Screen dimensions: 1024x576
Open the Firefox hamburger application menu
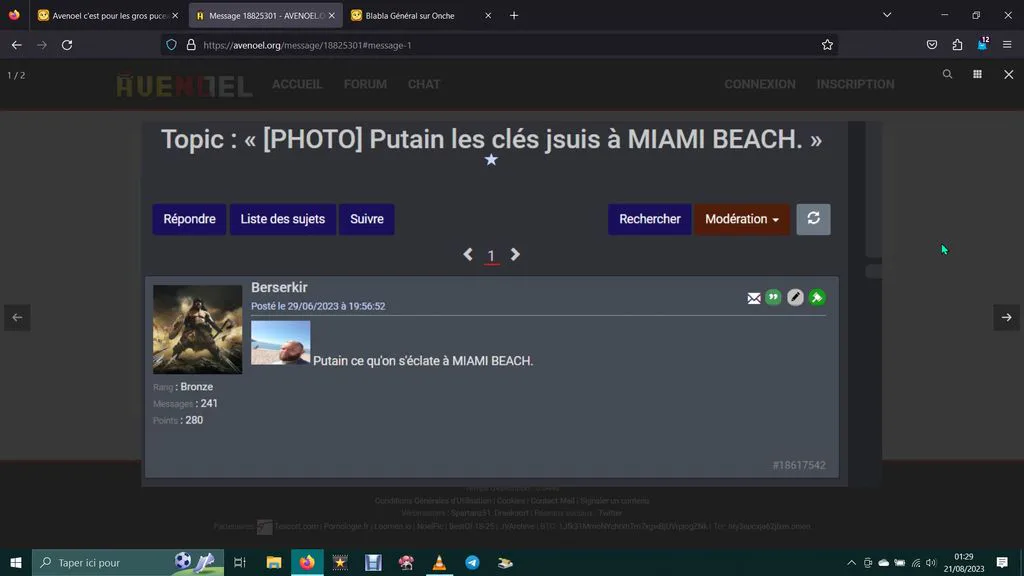coord(1007,45)
